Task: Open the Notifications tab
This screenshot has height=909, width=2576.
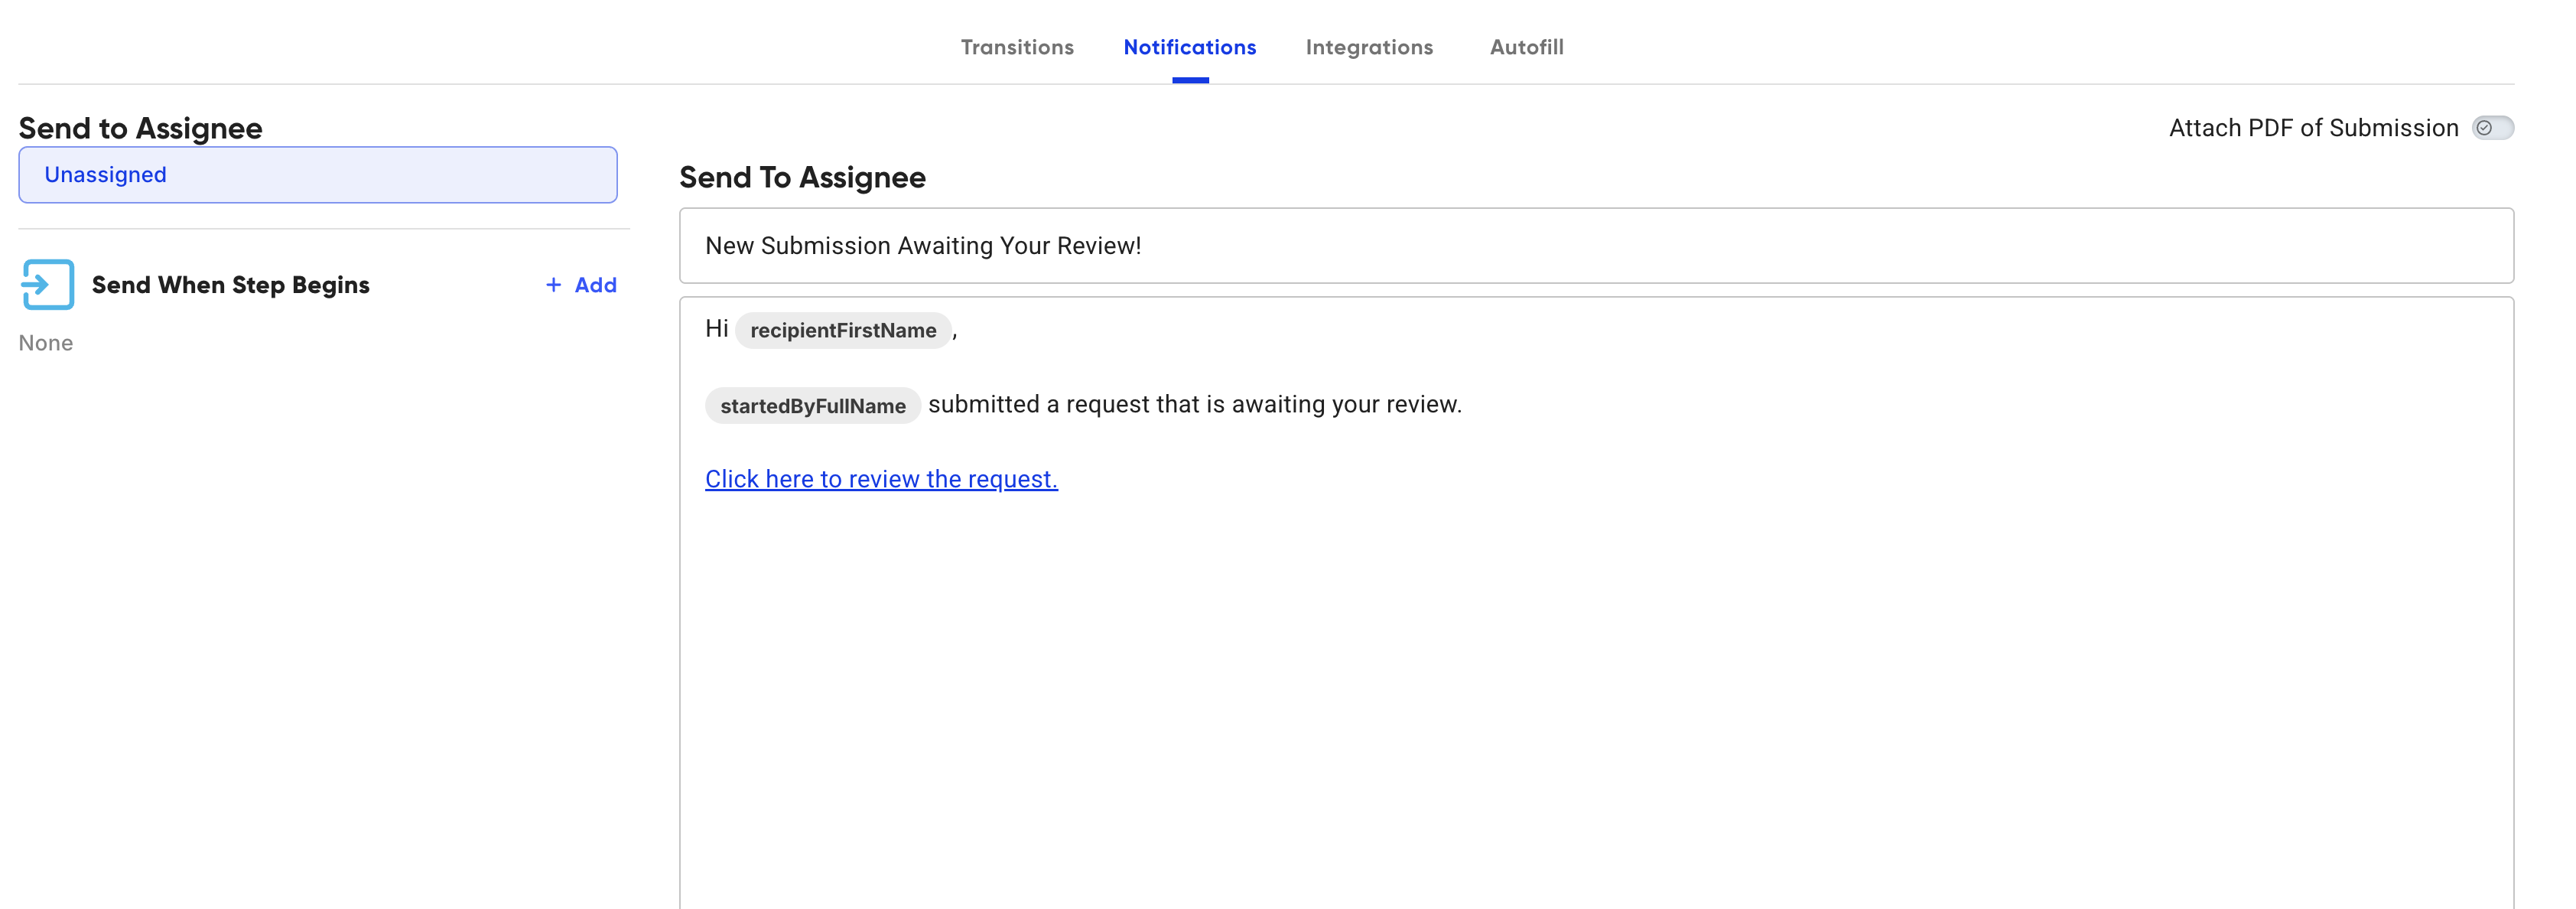Action: pos(1190,47)
